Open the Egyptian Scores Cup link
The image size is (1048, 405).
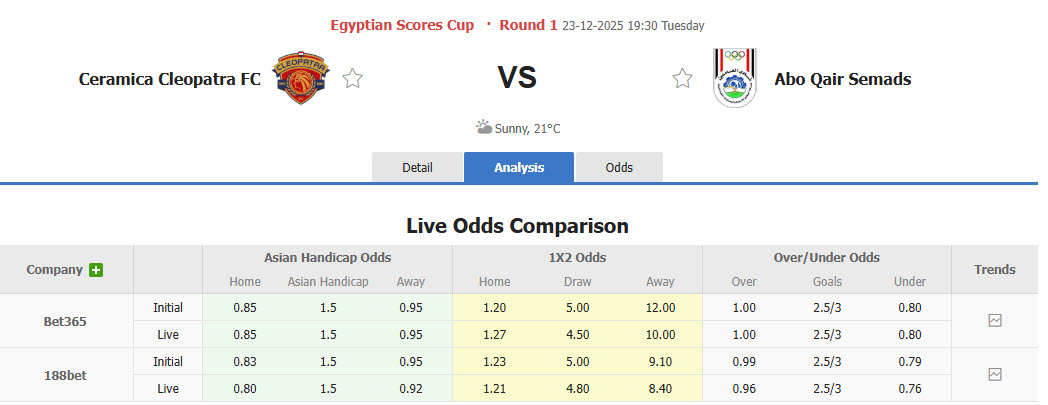tap(402, 25)
